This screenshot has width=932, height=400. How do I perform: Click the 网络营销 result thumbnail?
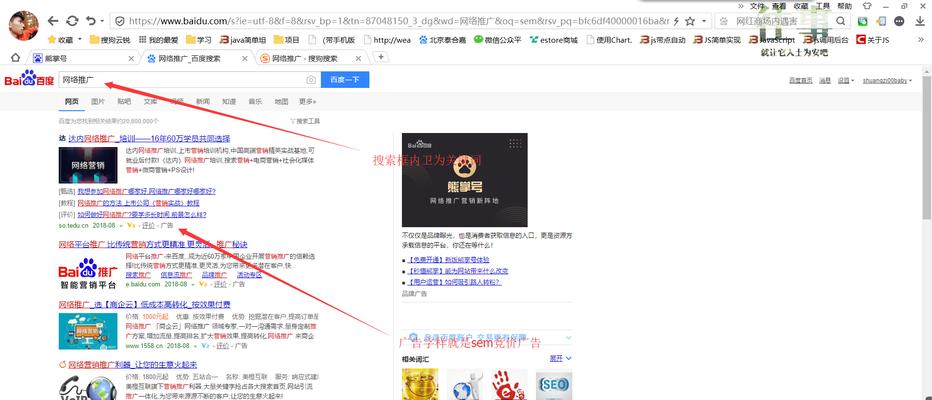point(88,165)
